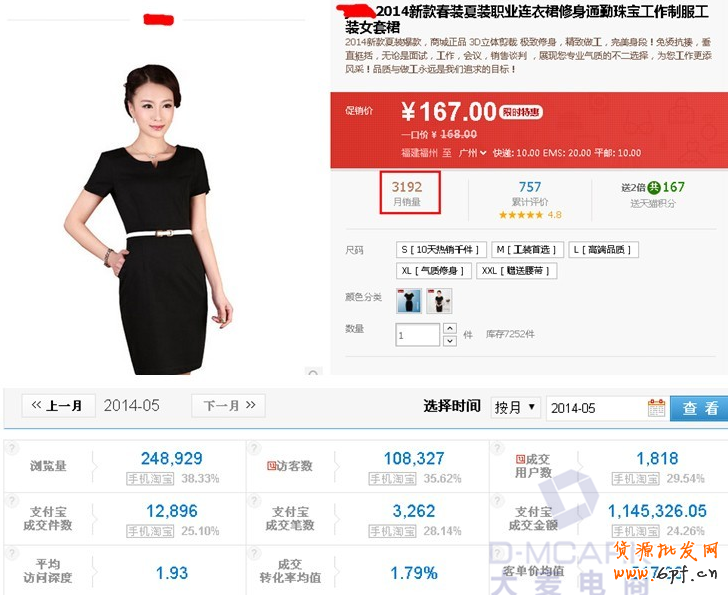Open the 按月 time period dropdown
The image size is (728, 595).
(516, 408)
